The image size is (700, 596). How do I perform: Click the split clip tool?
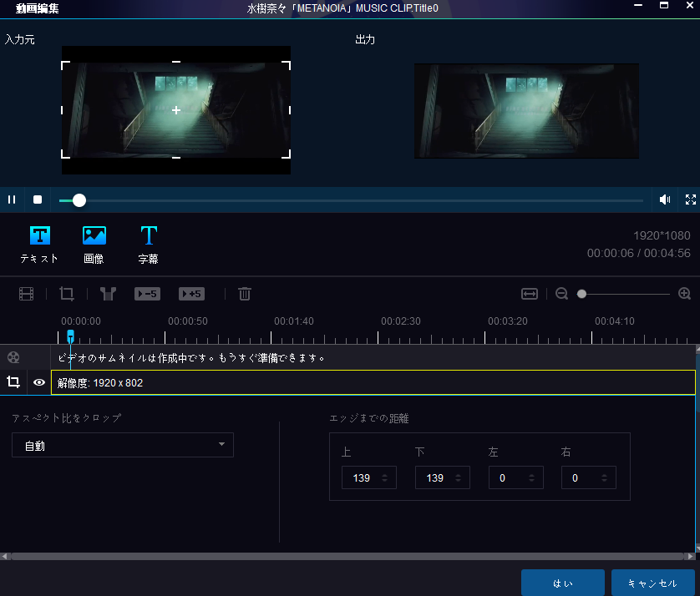pos(108,294)
